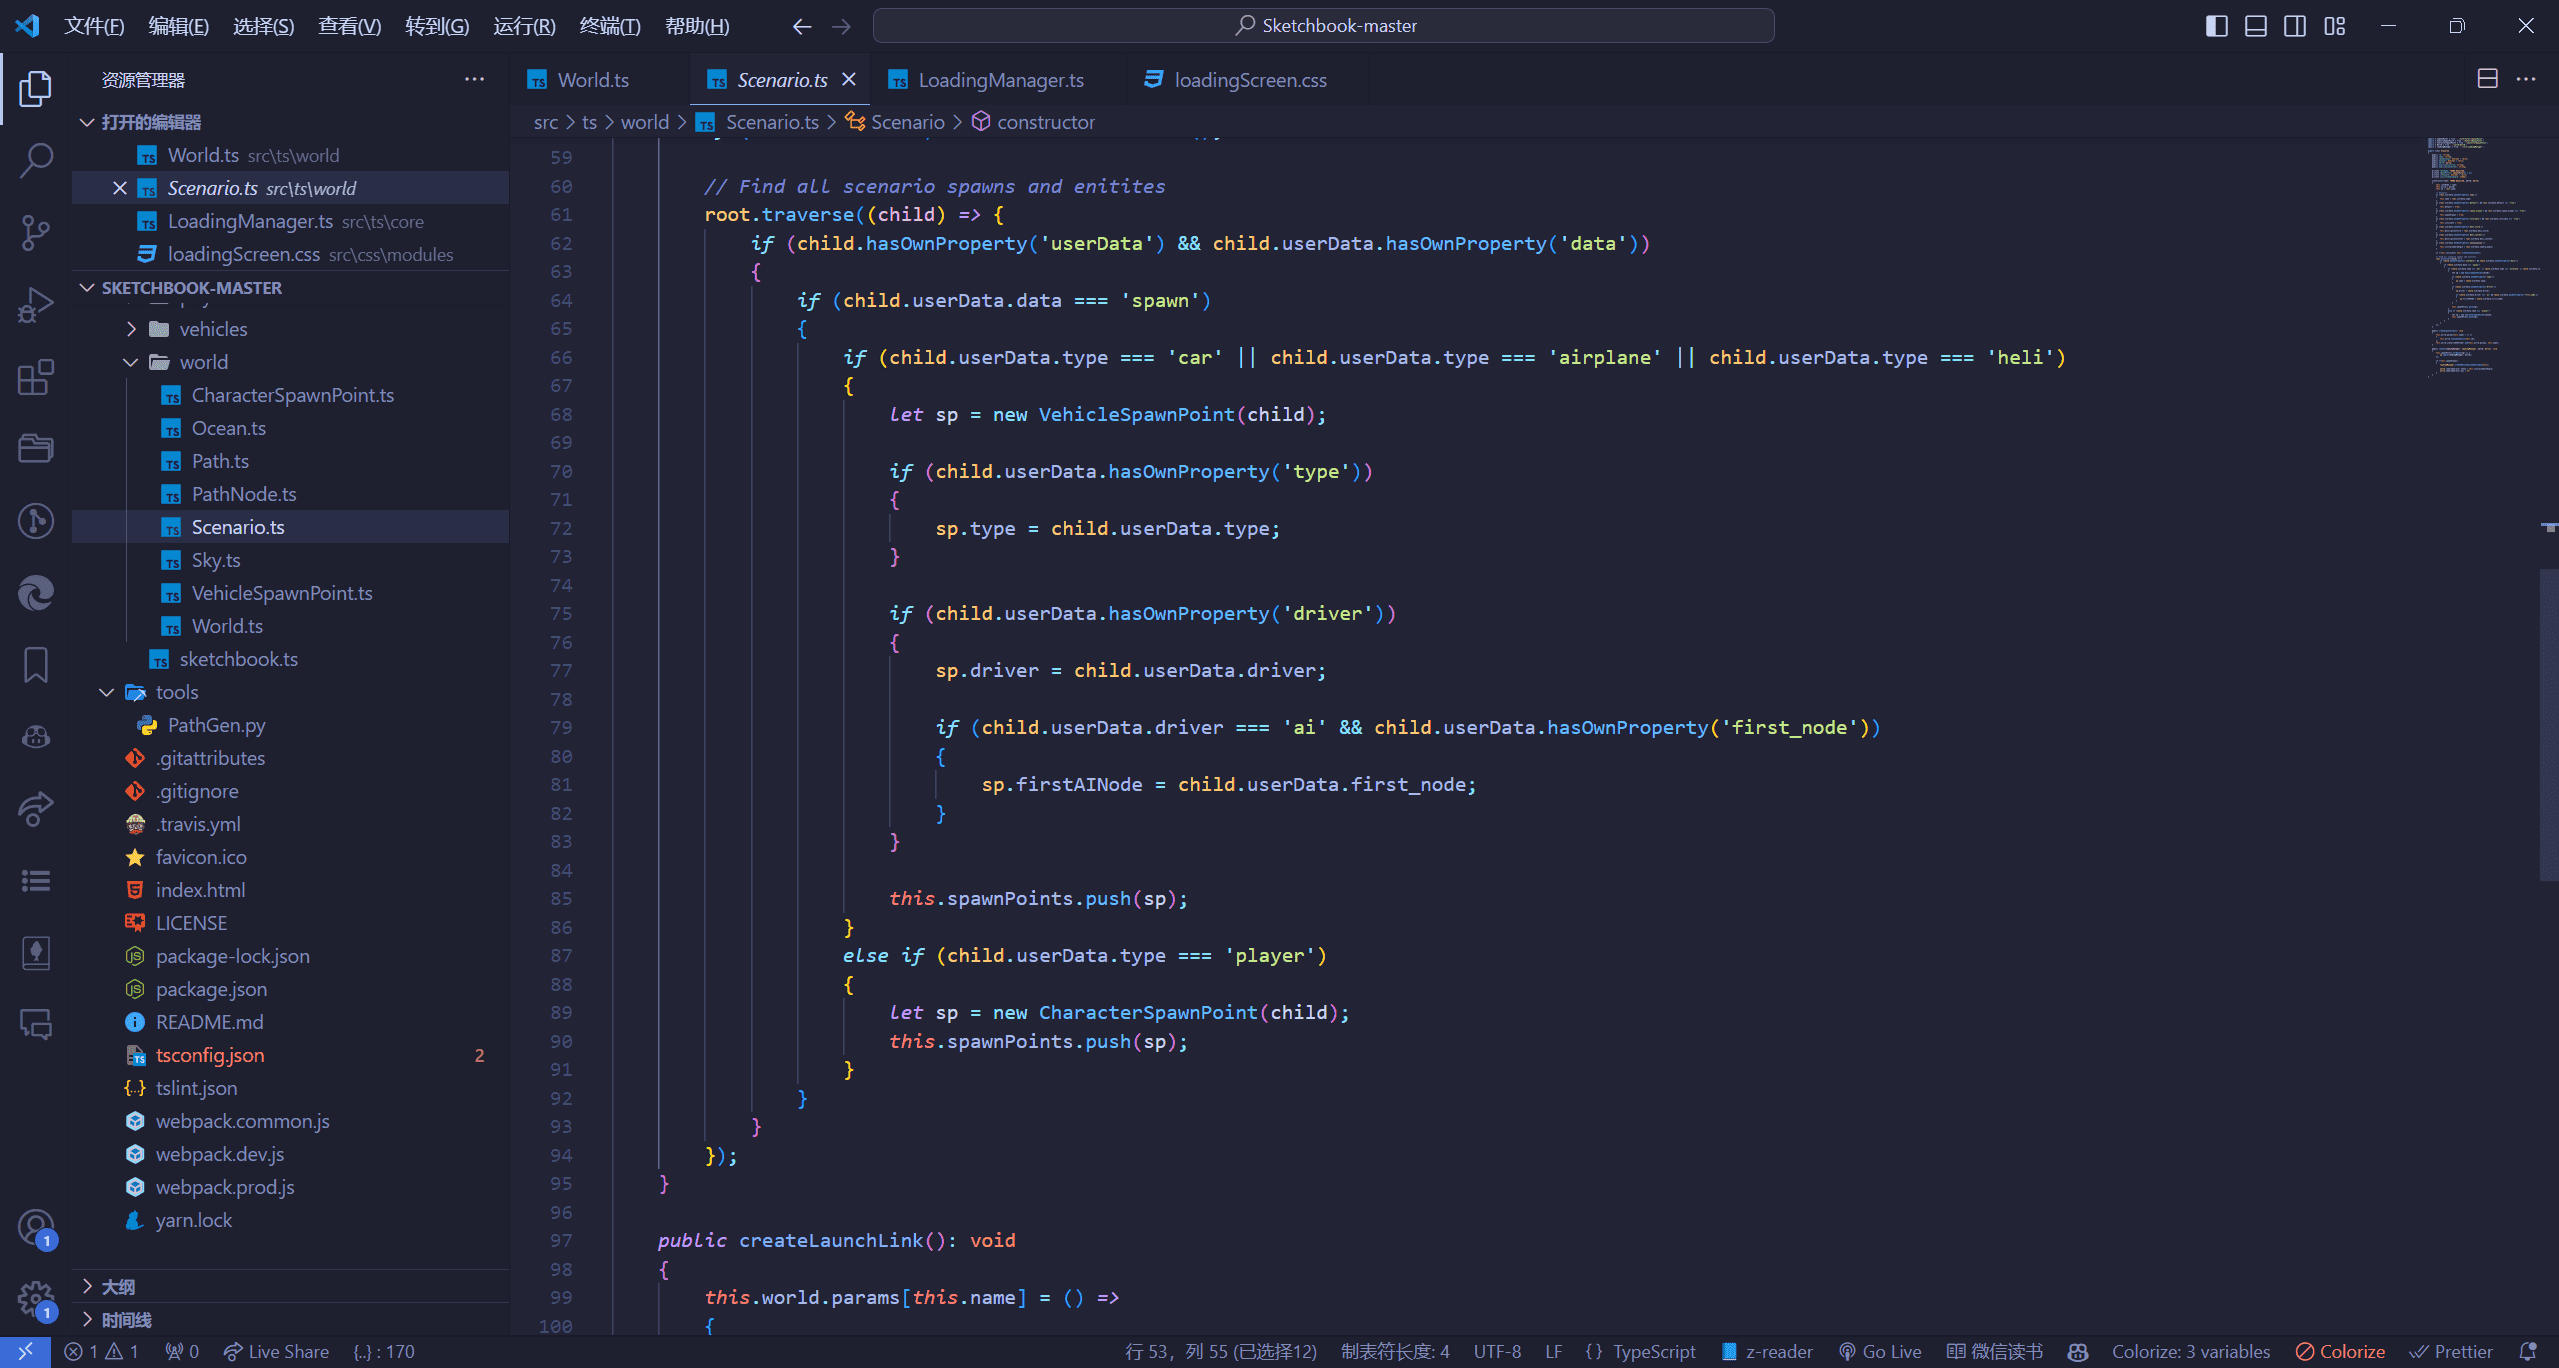Open PathGen.py file
The height and width of the screenshot is (1368, 2559).
pos(290,725)
